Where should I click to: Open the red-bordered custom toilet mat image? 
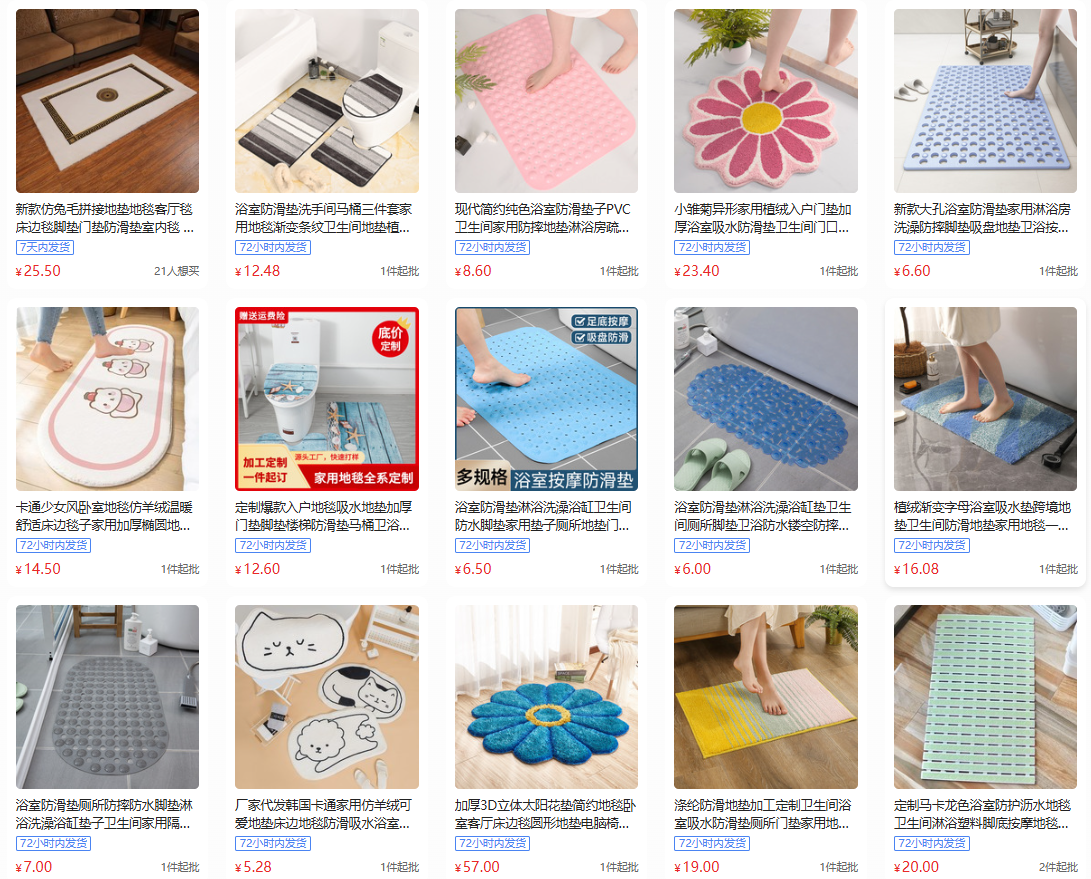pos(327,399)
